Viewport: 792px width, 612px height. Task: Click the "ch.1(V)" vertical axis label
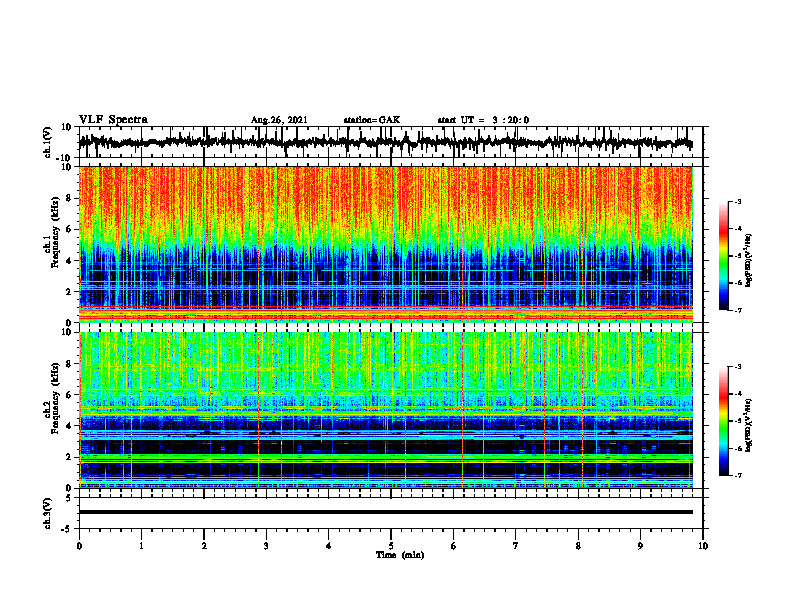pos(48,142)
